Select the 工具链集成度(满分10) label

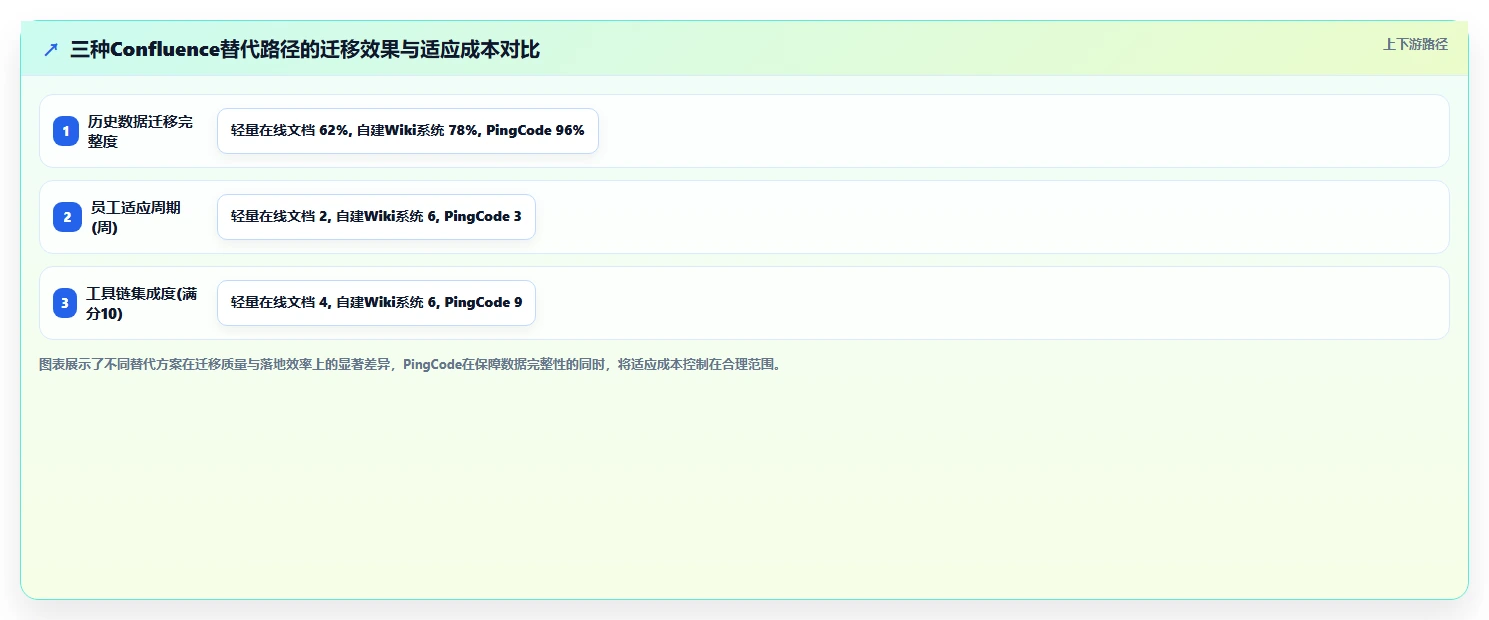pos(142,303)
